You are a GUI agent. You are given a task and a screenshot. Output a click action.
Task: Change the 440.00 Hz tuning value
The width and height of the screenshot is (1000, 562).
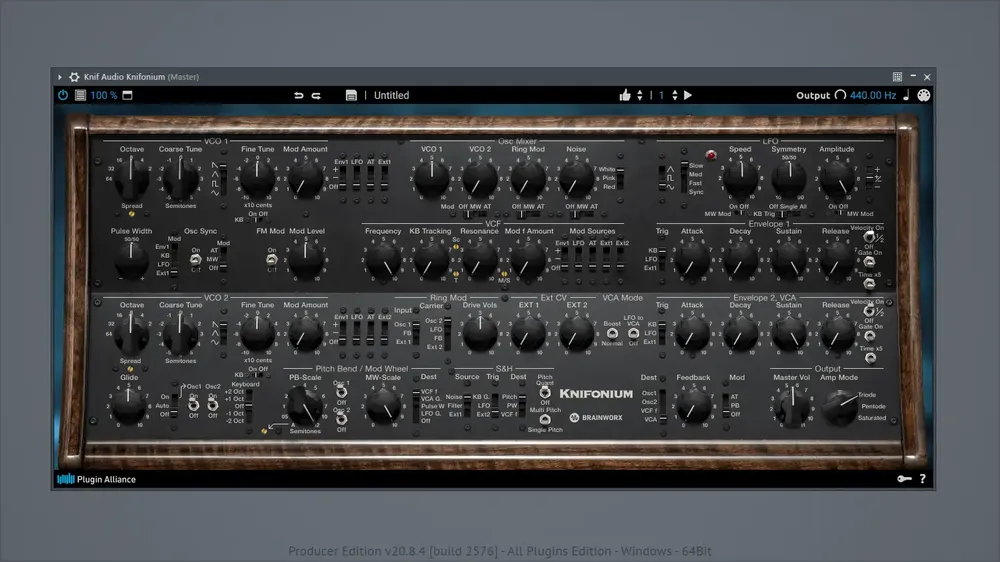point(872,95)
